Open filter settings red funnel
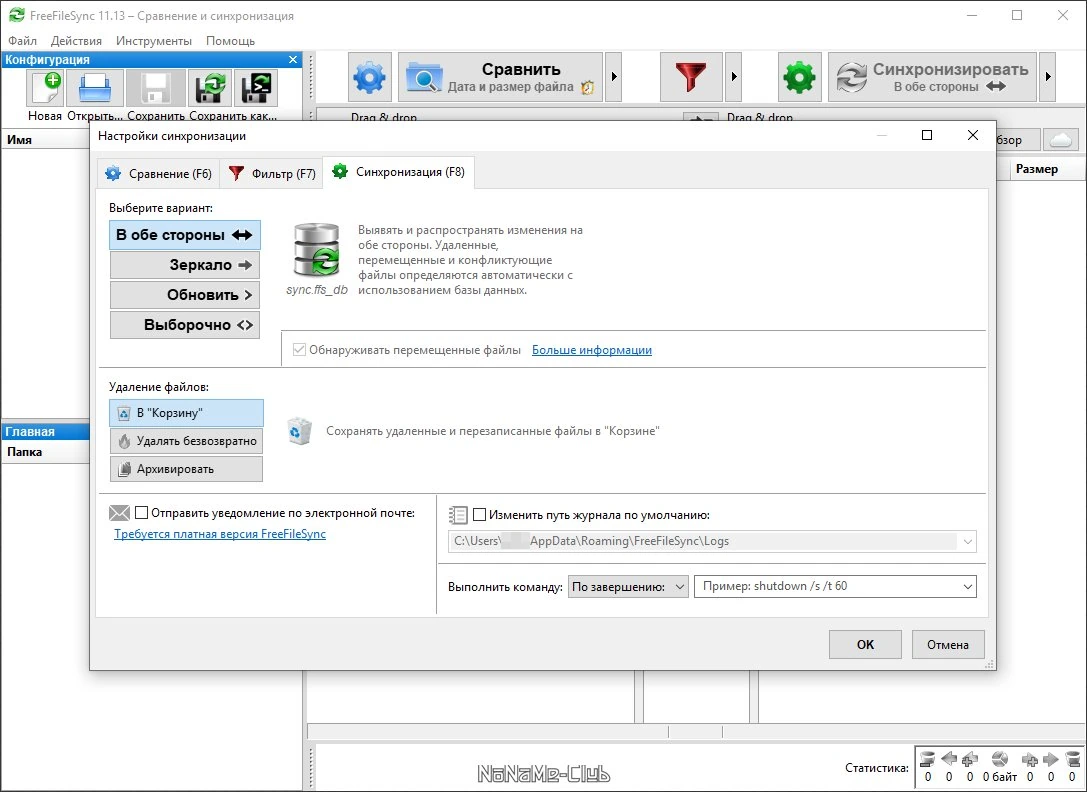This screenshot has width=1087, height=792. (x=690, y=77)
